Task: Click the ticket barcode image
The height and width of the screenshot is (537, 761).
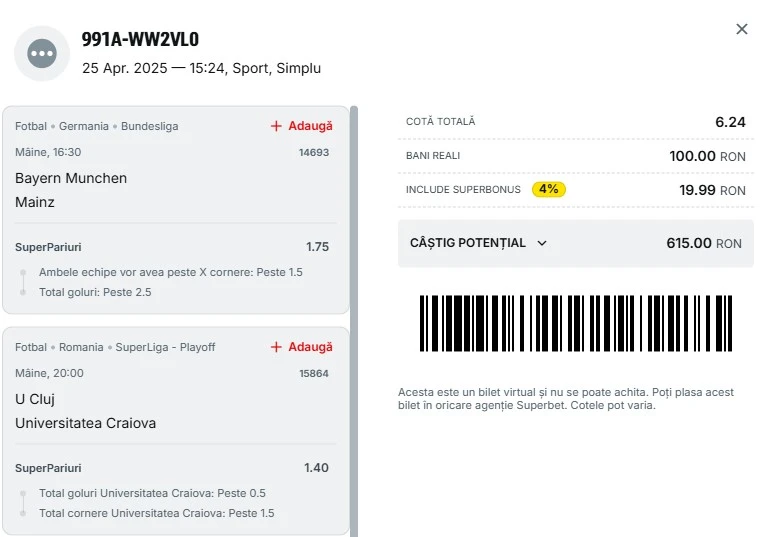Action: 576,323
